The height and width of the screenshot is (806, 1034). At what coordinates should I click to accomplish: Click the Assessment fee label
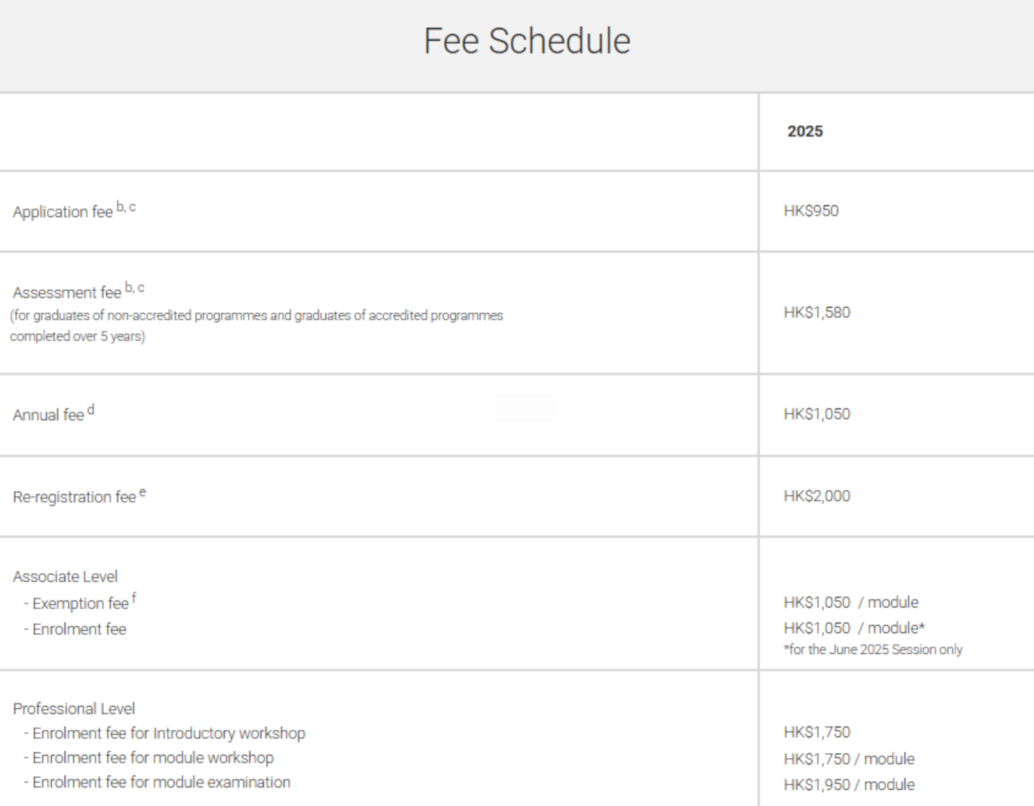(x=67, y=292)
